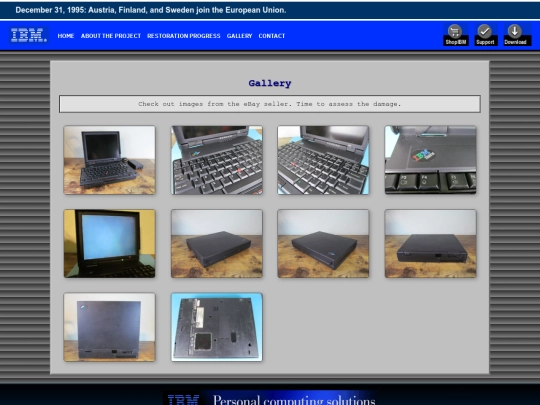Open thumbnail of laptop underside with label
540x405 pixels.
(217, 327)
